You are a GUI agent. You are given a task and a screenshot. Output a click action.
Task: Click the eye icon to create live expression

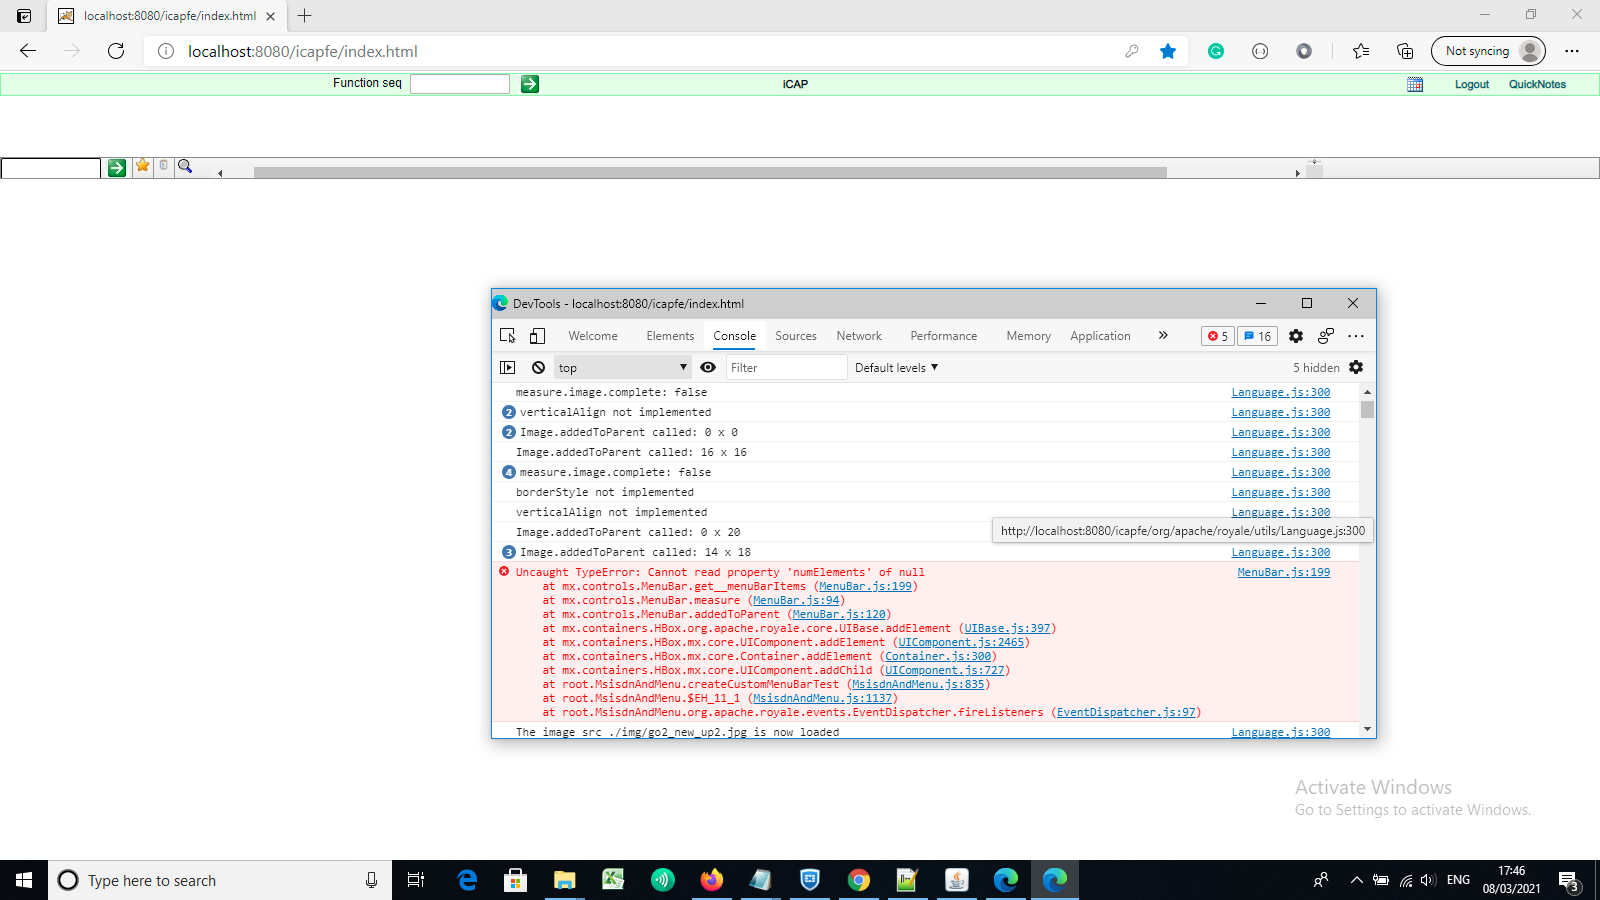tap(708, 367)
